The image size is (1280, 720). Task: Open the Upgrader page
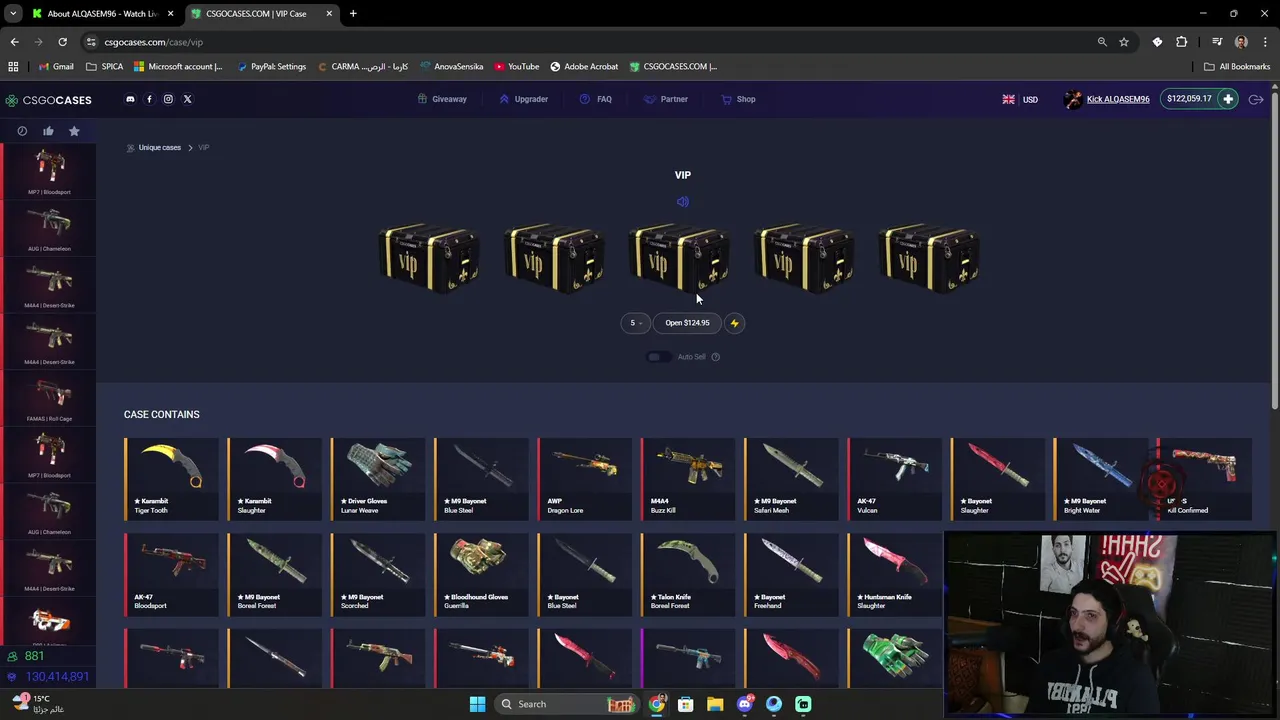tap(523, 99)
